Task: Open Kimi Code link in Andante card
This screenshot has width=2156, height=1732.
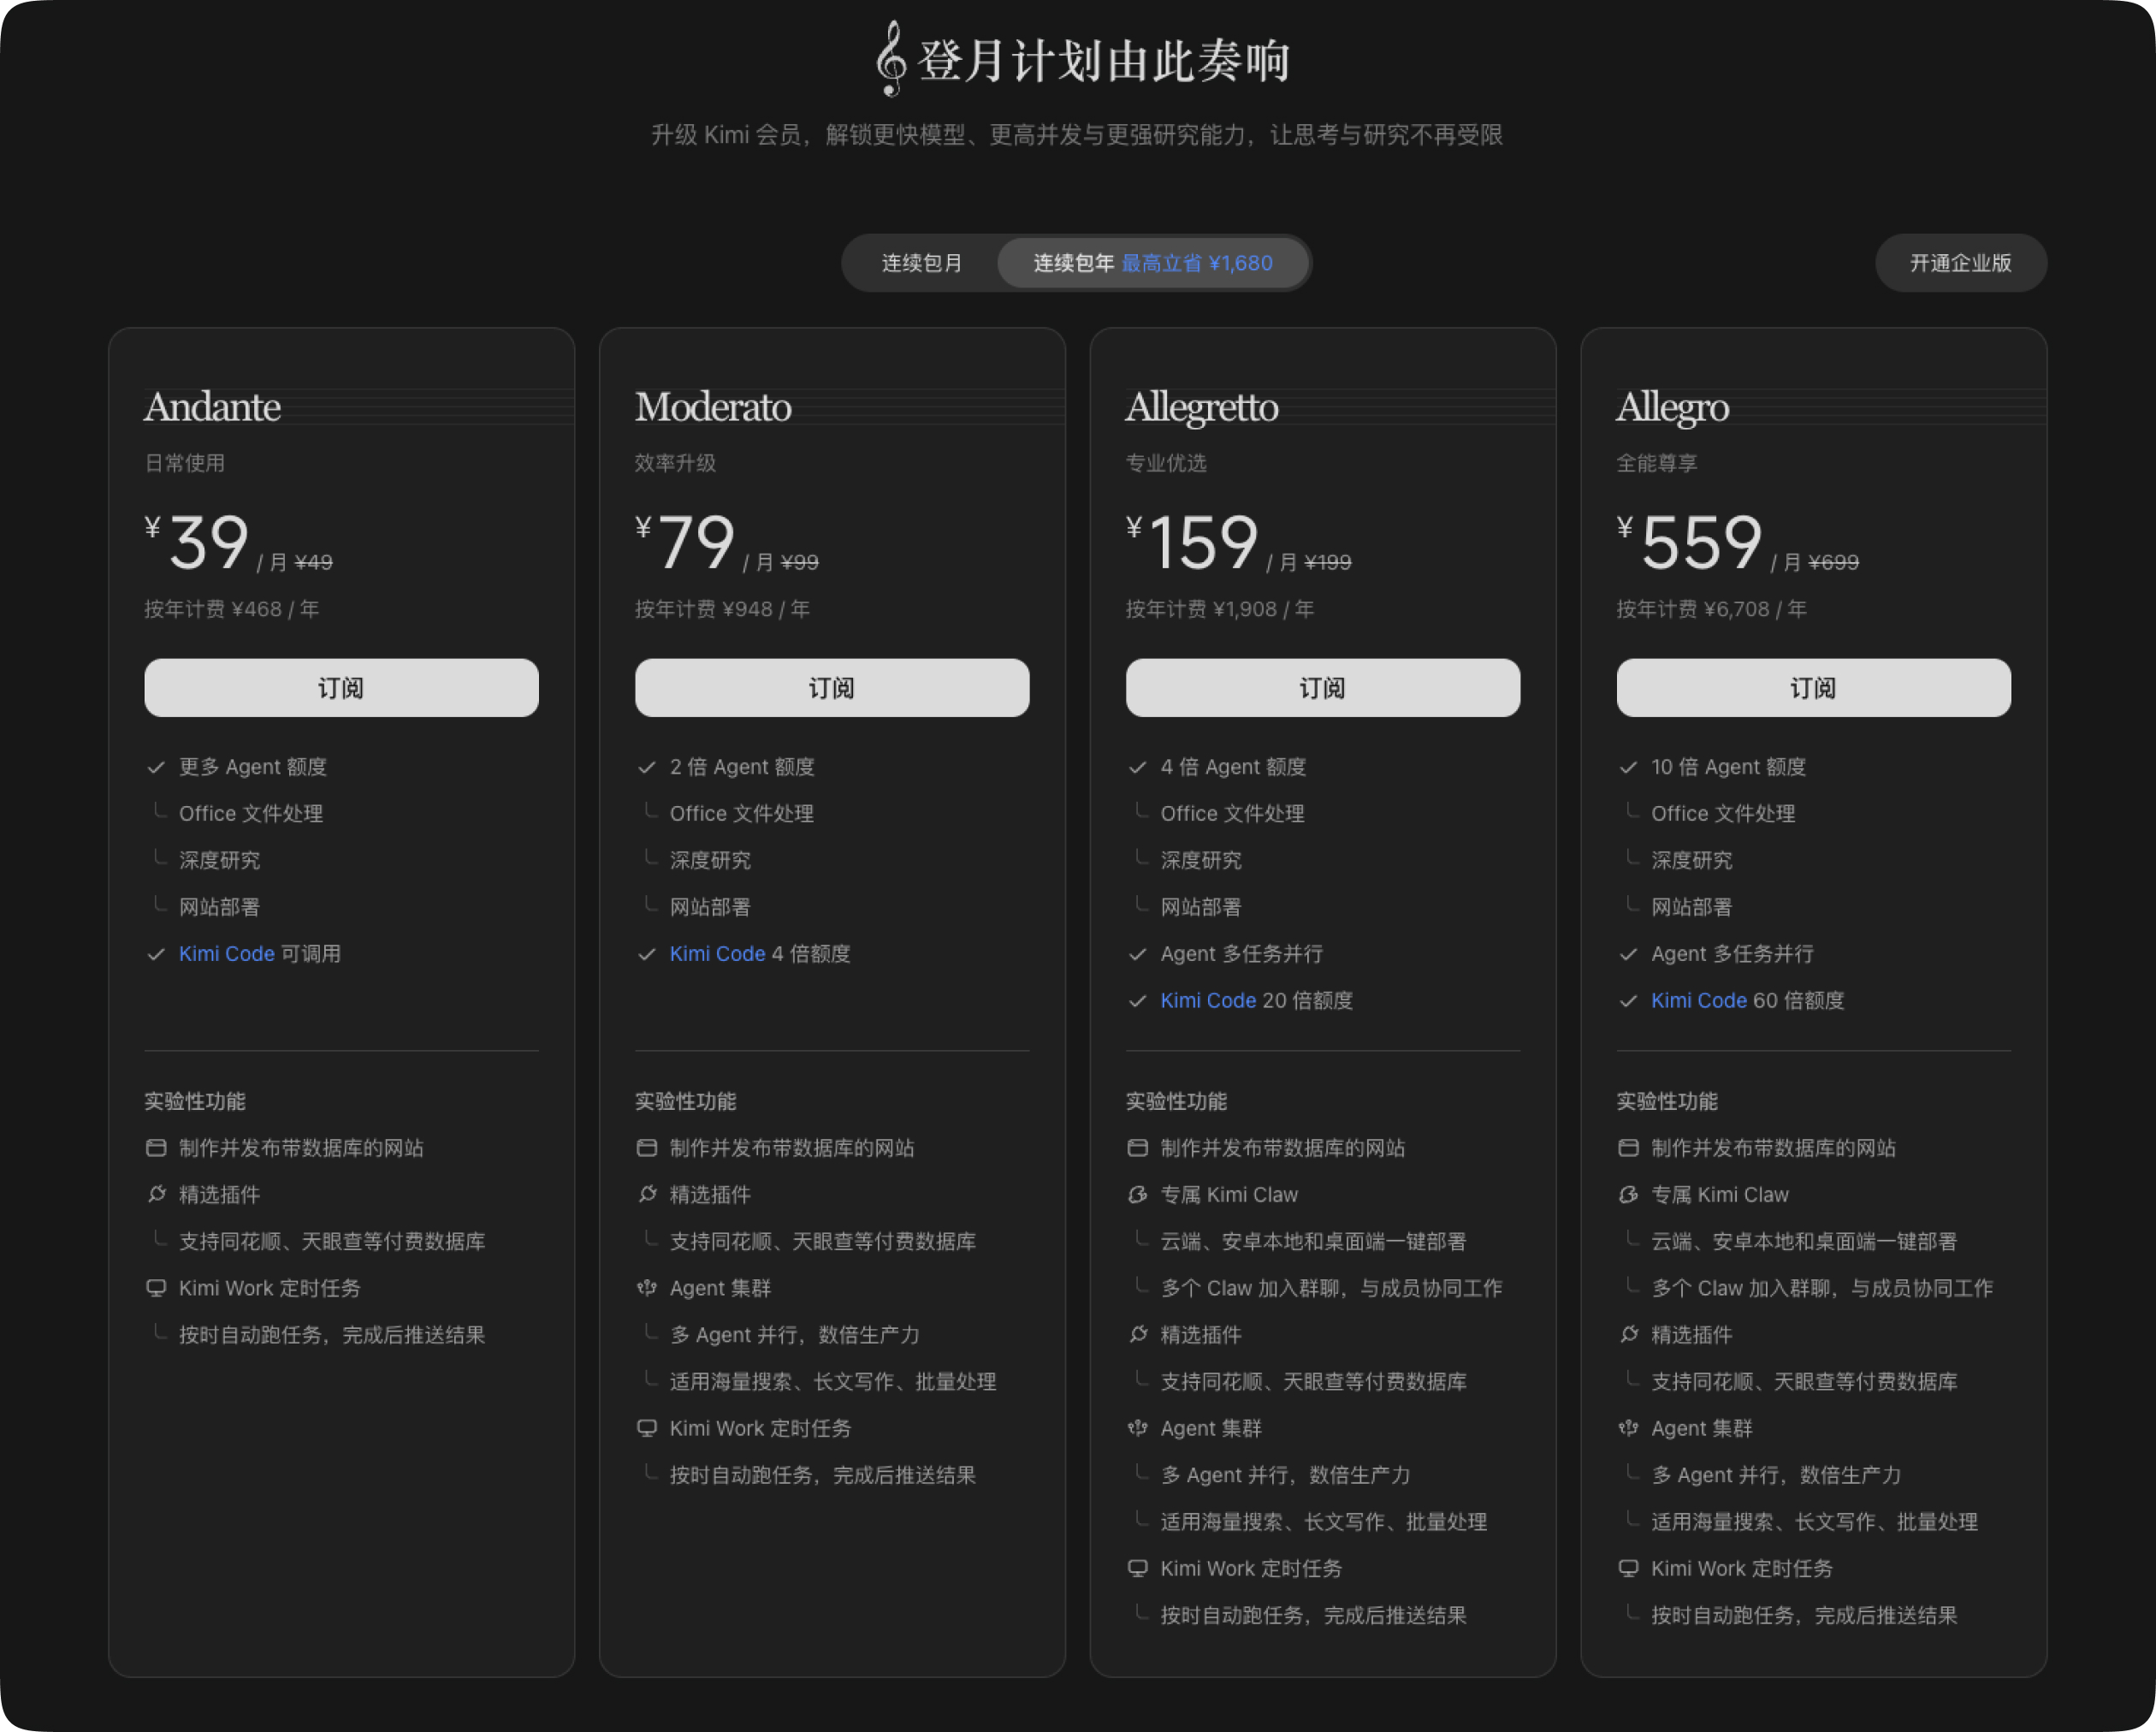Action: click(226, 954)
